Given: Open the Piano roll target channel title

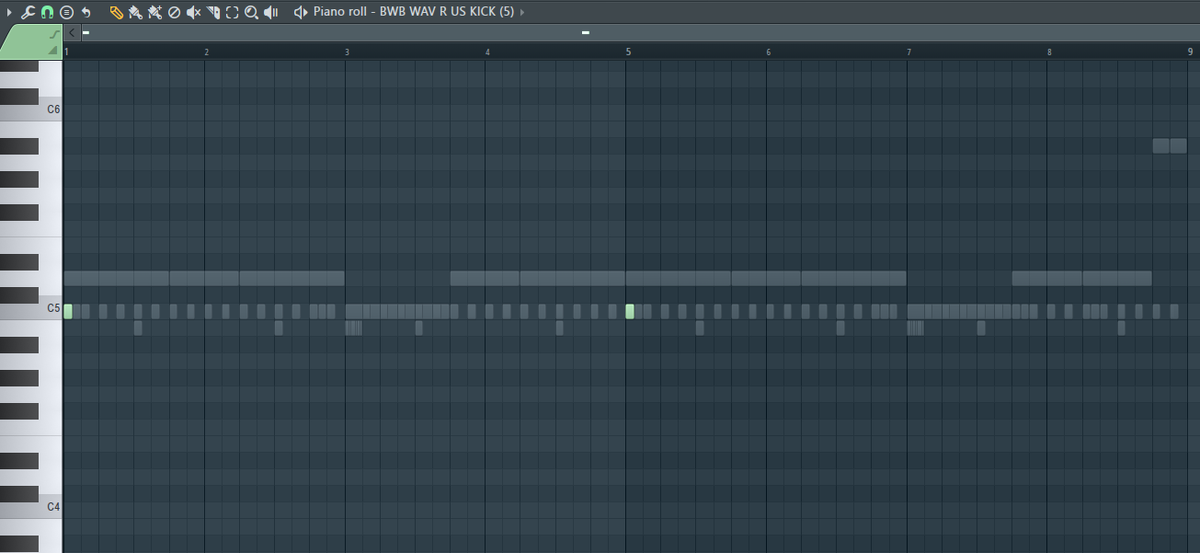Looking at the screenshot, I should click(413, 12).
